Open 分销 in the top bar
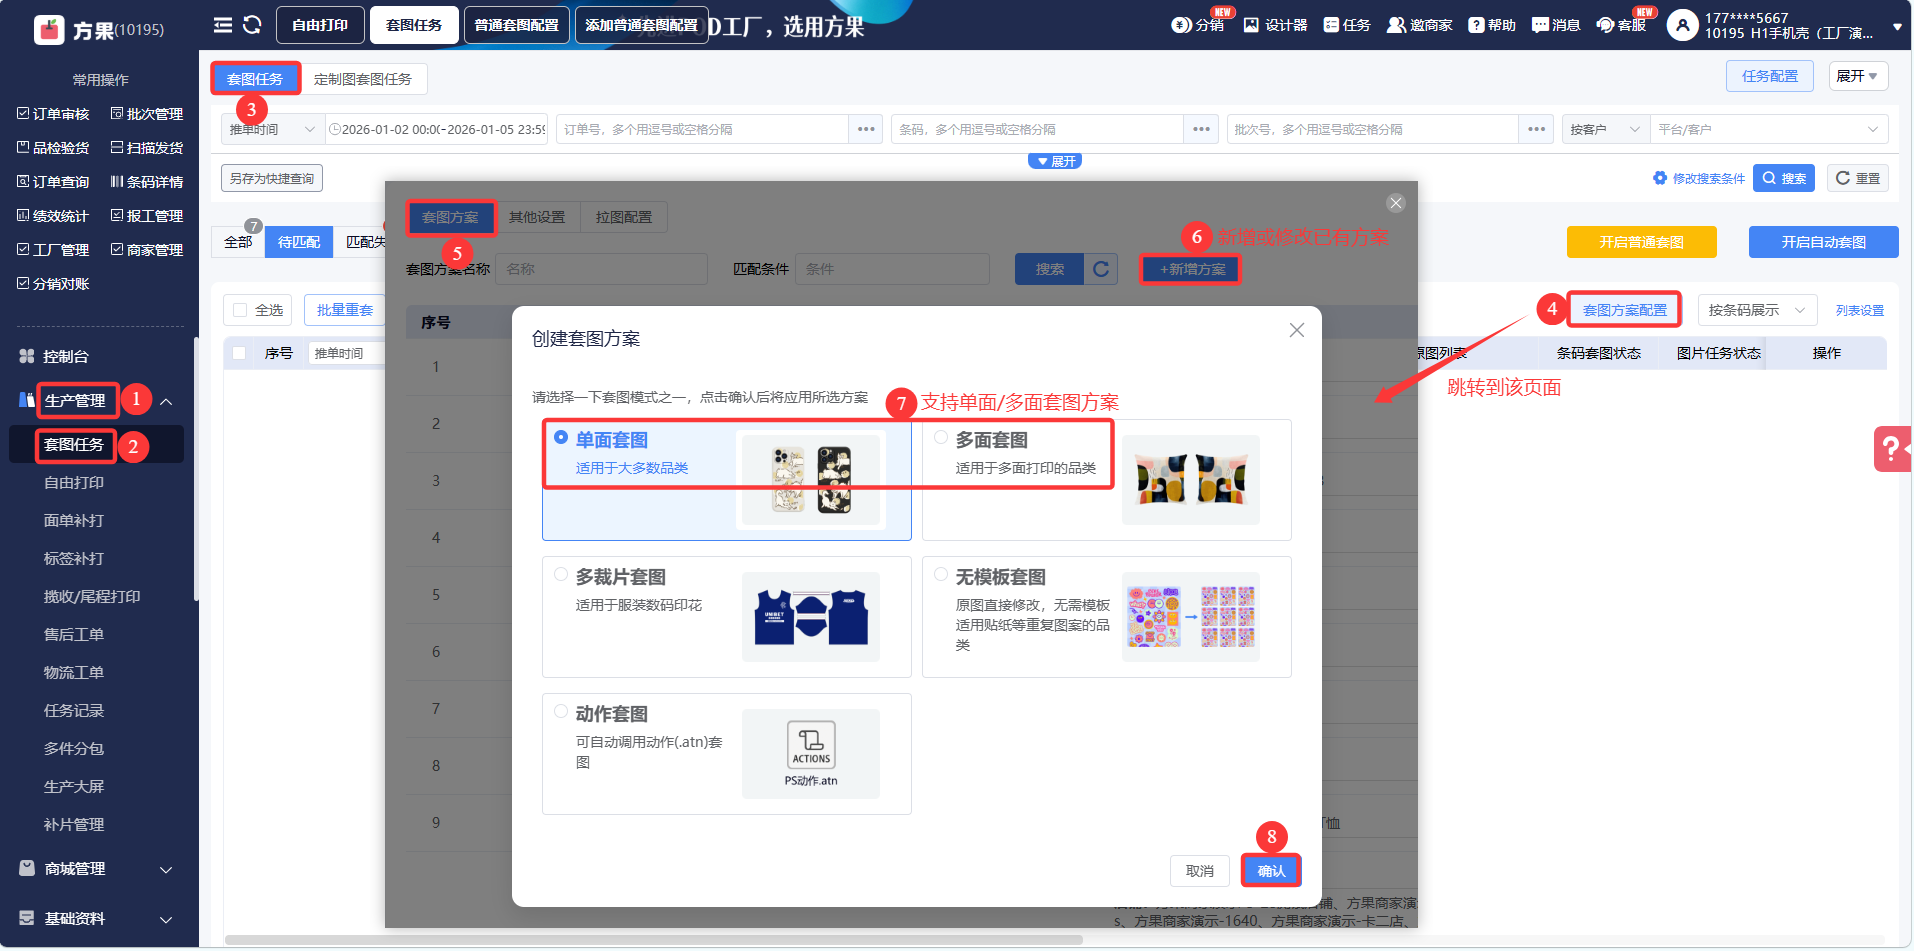This screenshot has height=951, width=1914. coord(1198,25)
